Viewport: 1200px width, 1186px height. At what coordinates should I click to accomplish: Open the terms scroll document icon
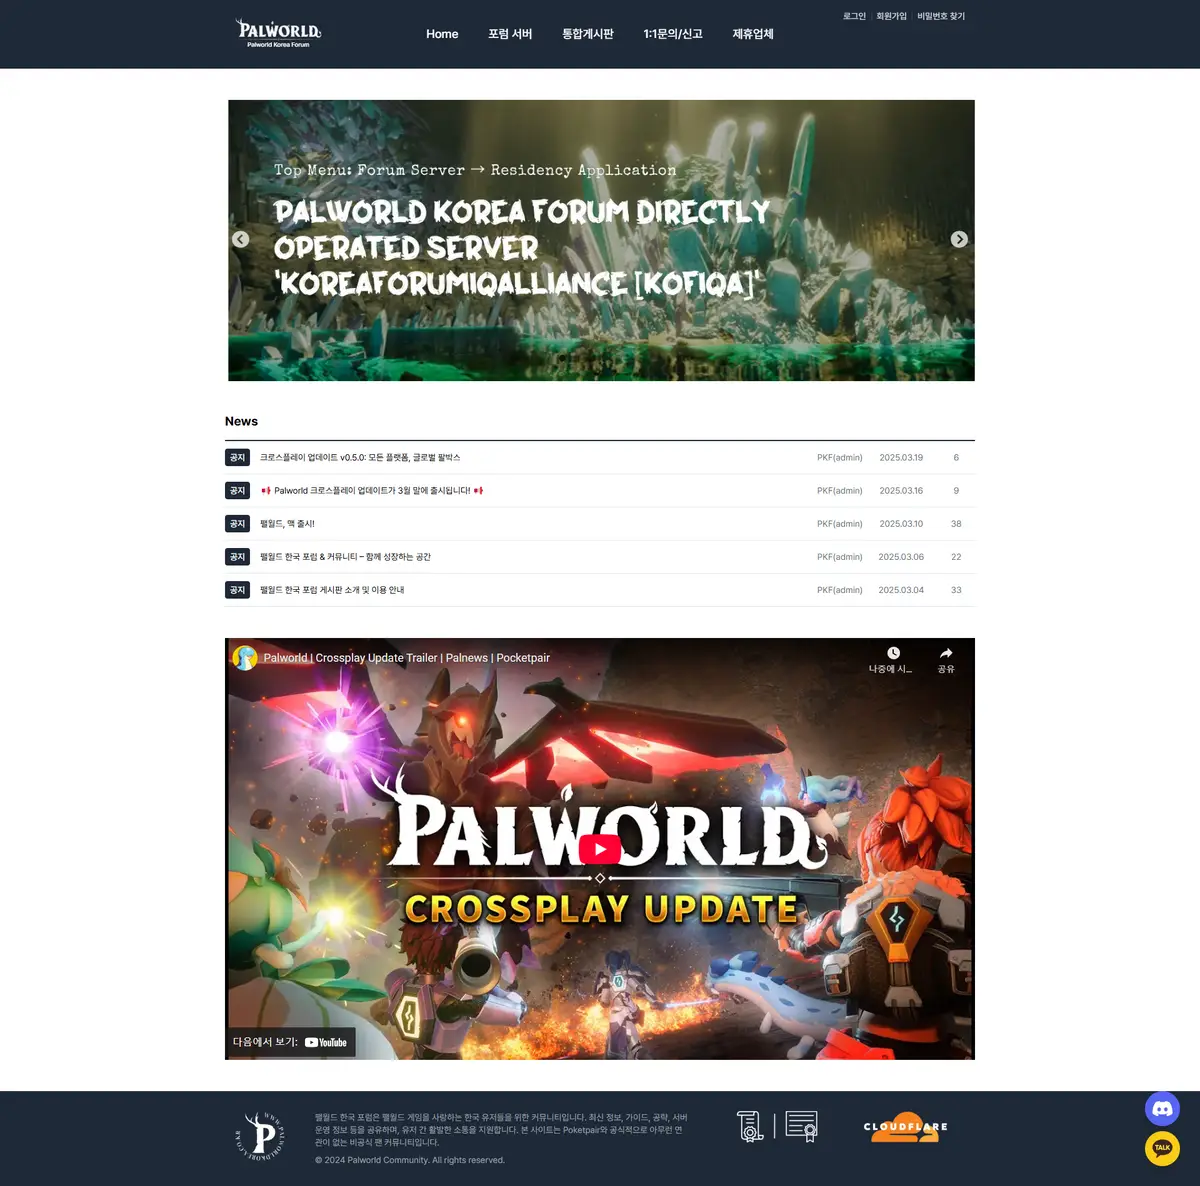tap(750, 1126)
